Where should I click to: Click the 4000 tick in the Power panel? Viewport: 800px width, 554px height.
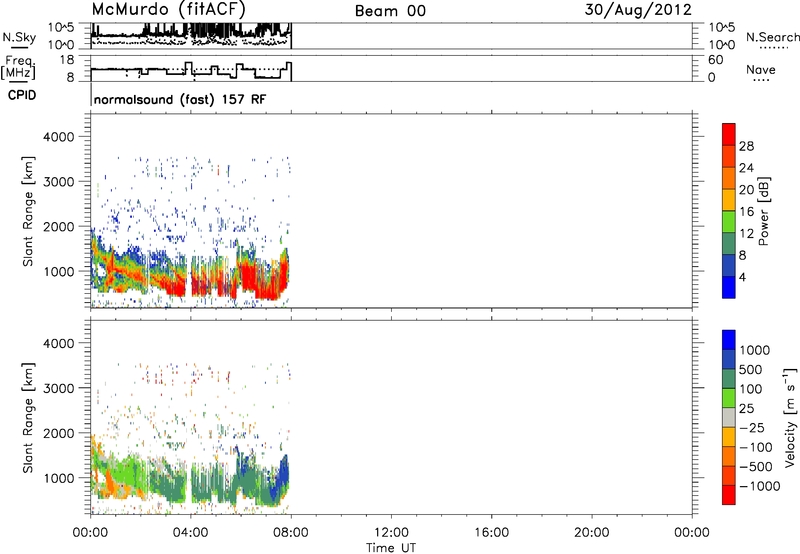(x=59, y=137)
